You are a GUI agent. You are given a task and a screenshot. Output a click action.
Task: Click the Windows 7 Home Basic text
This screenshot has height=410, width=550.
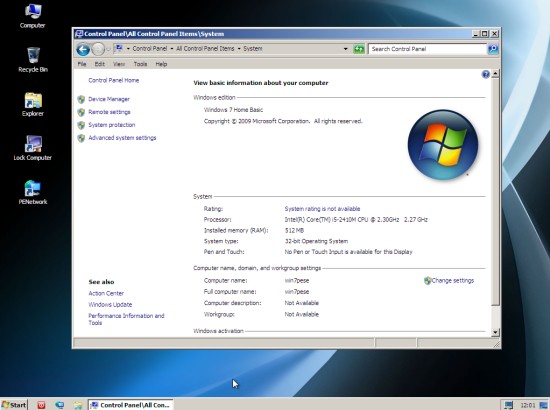(x=233, y=110)
